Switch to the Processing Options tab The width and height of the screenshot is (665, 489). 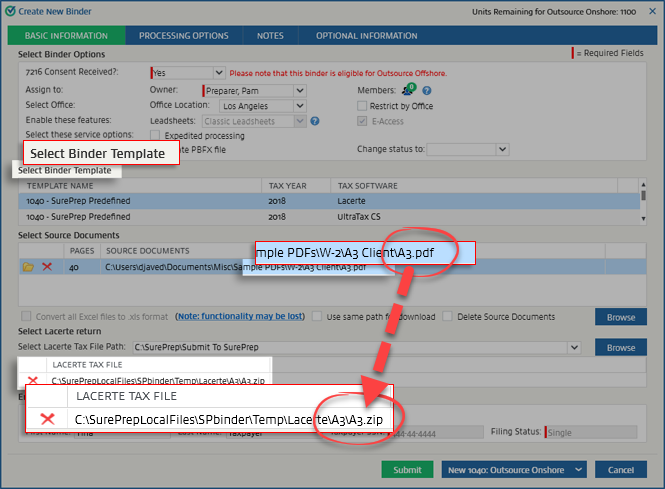pos(183,35)
